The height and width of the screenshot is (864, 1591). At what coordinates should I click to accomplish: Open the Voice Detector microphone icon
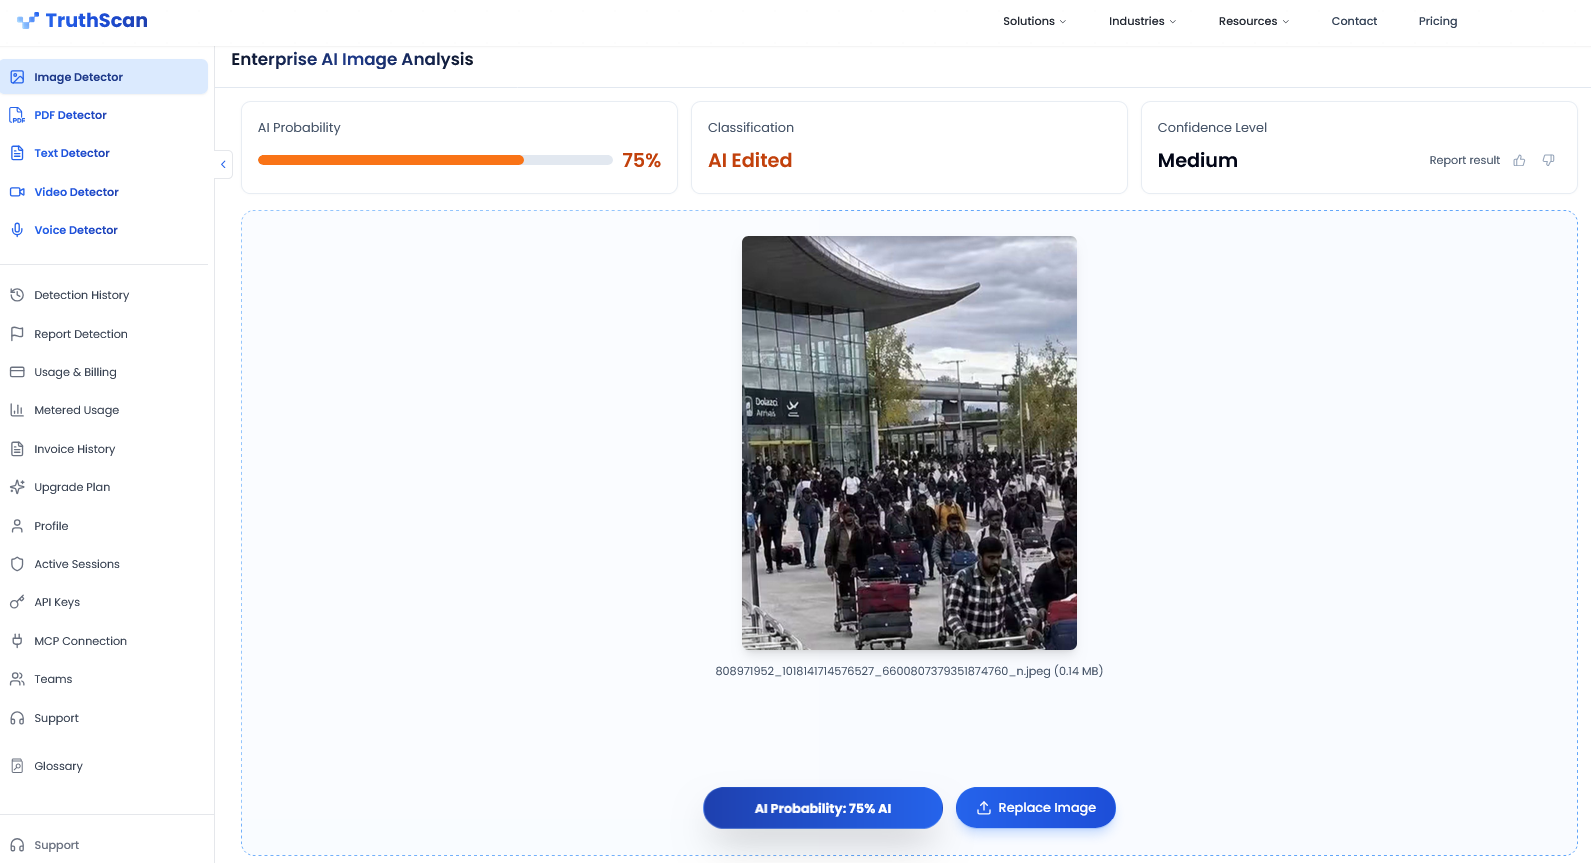tap(17, 230)
